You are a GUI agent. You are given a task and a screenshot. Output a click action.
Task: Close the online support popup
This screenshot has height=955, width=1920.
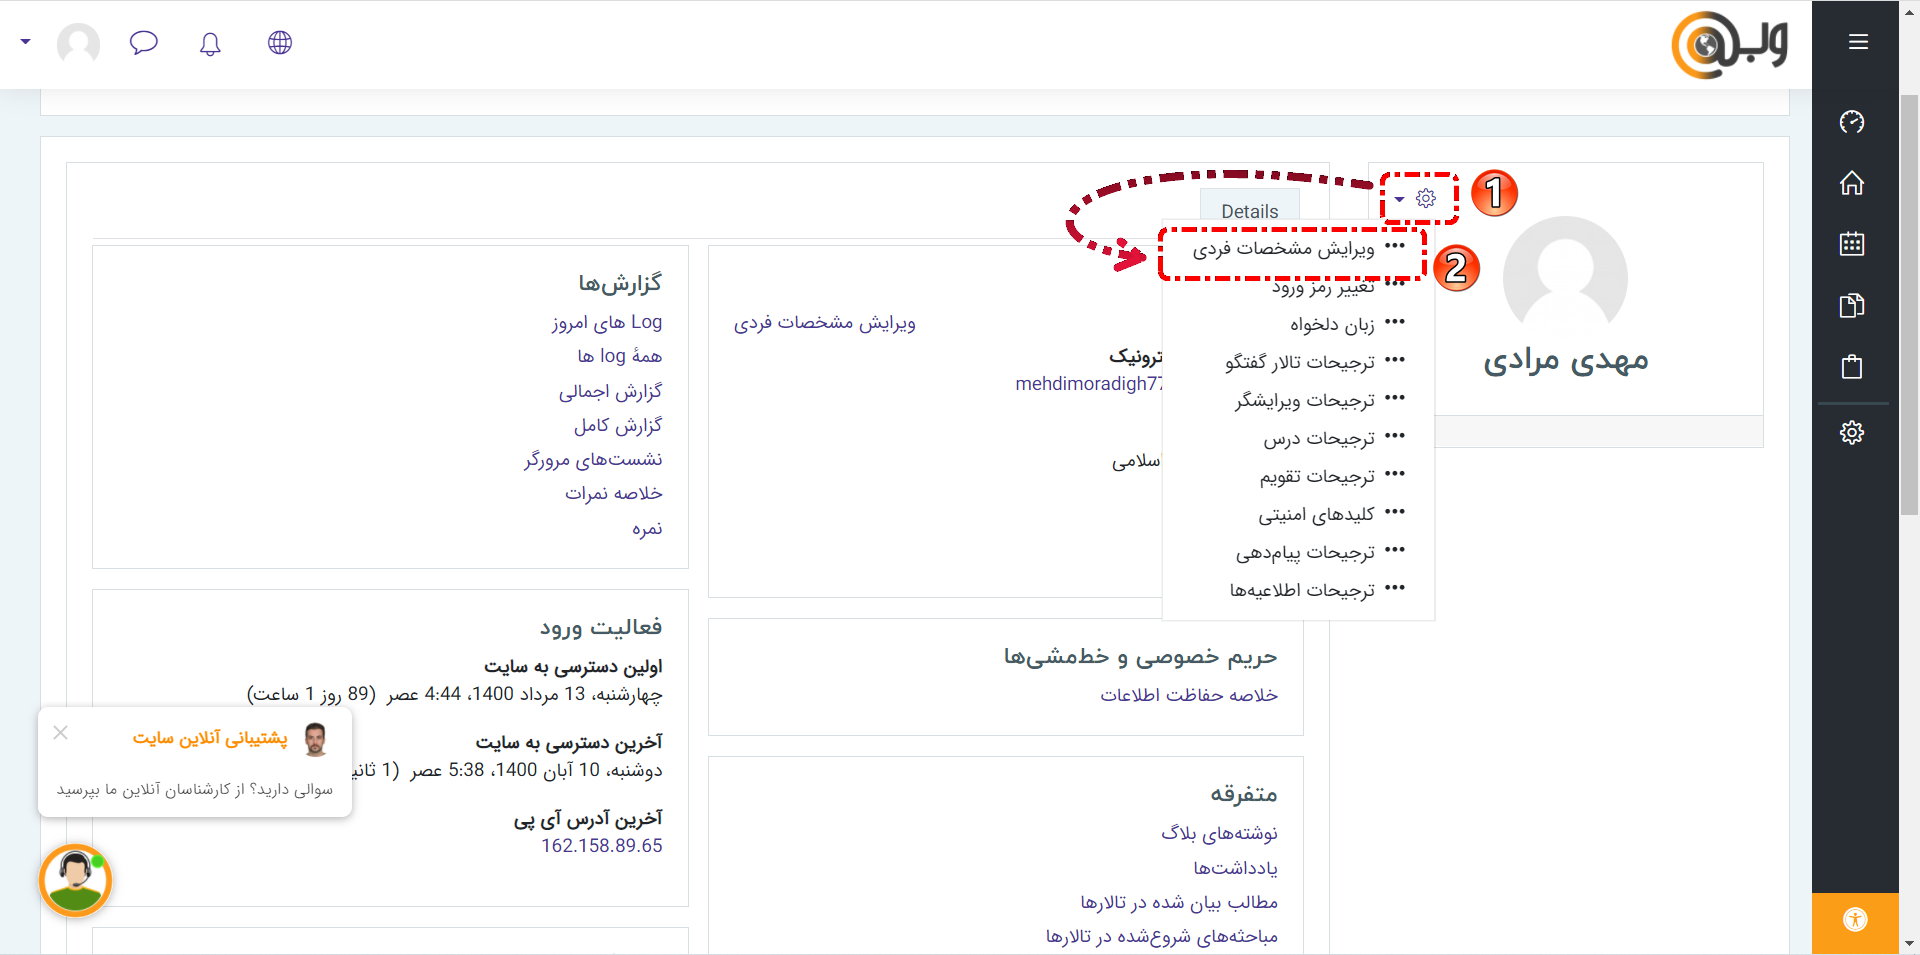pyautogui.click(x=61, y=733)
